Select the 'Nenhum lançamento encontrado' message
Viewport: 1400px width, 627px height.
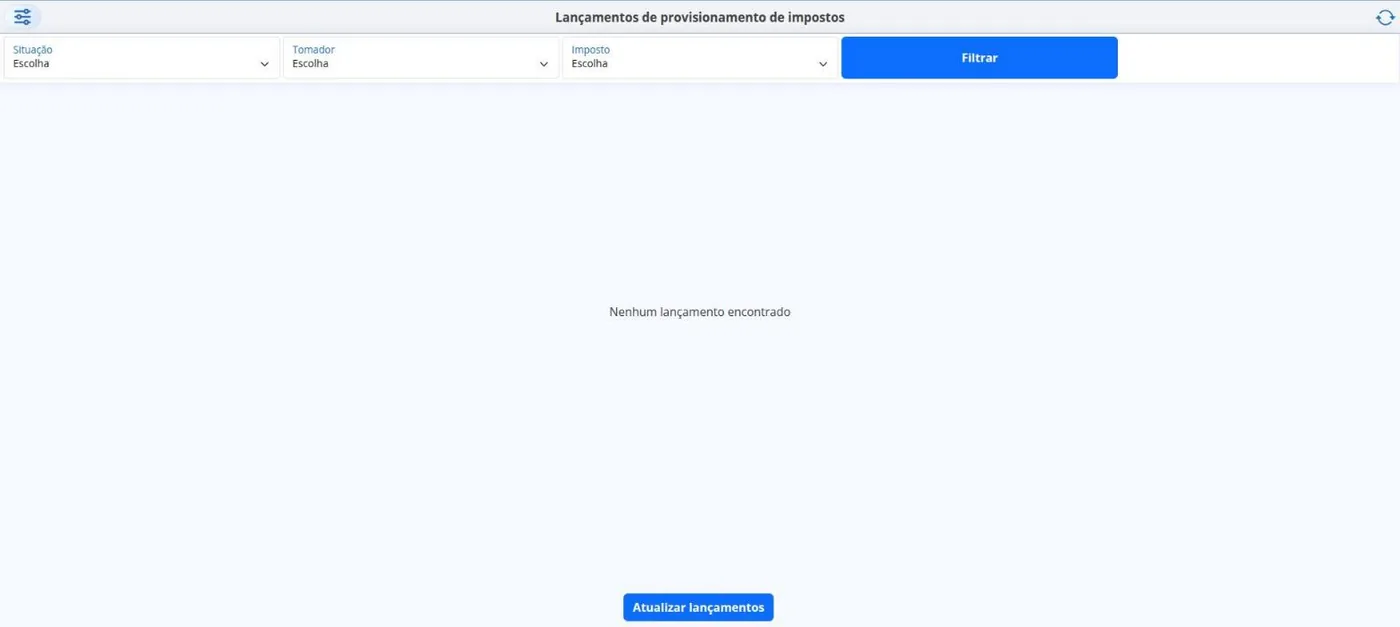click(x=700, y=312)
